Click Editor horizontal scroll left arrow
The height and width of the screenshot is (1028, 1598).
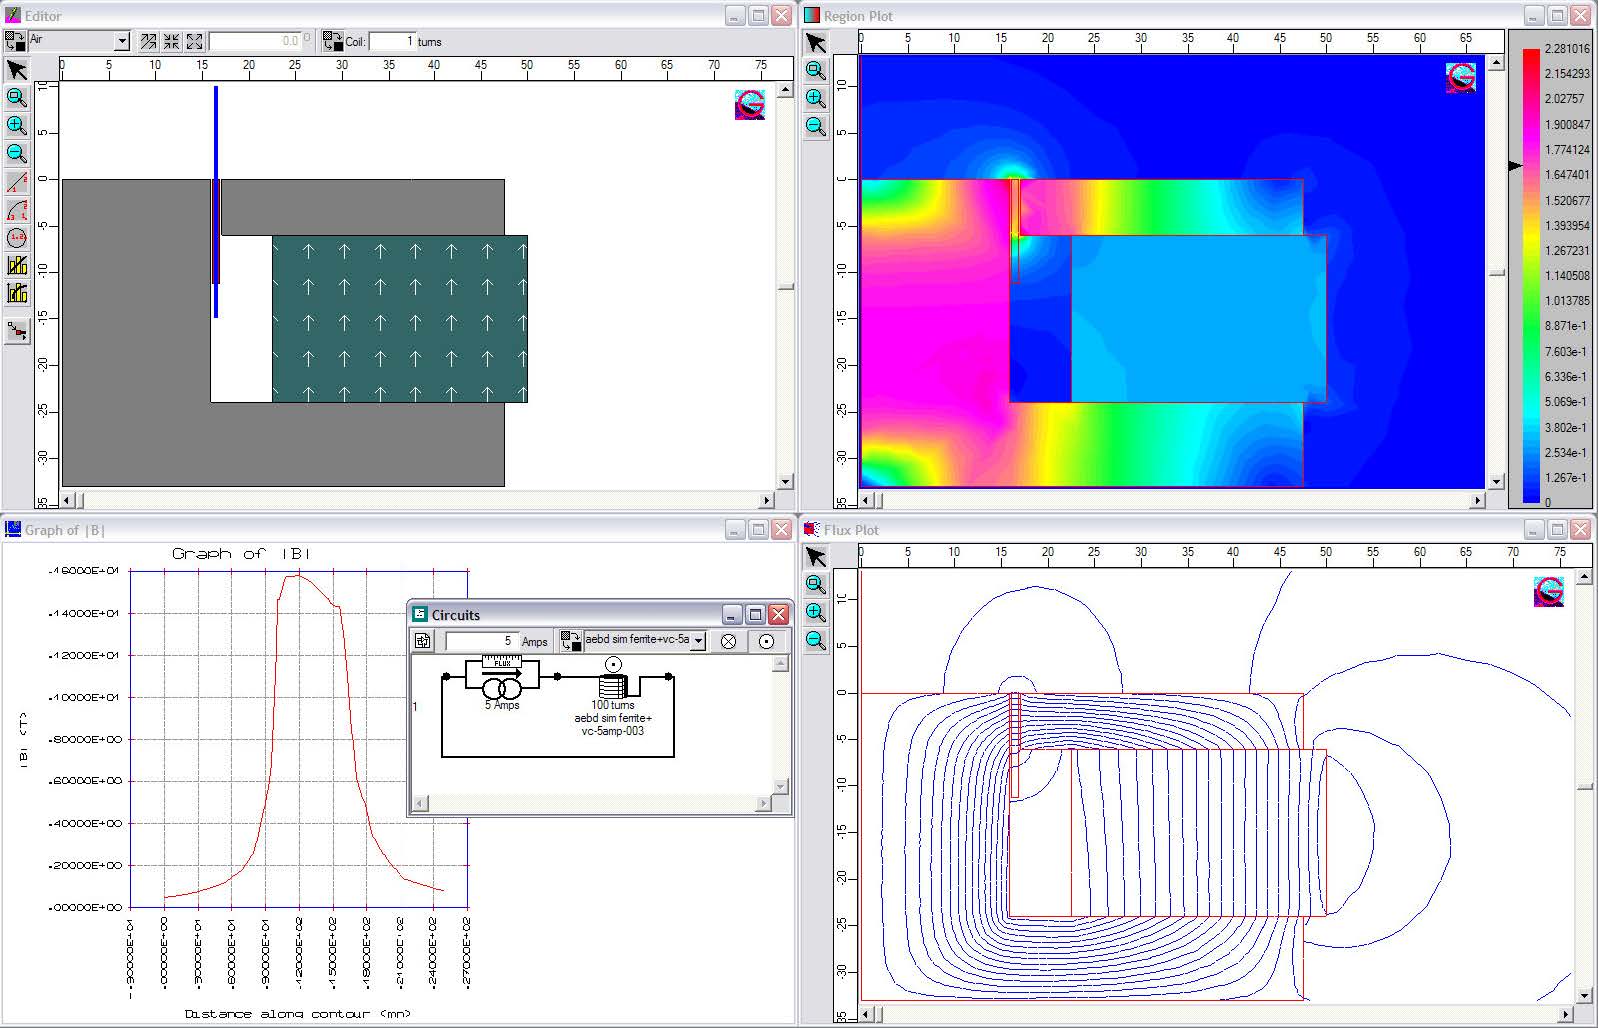67,499
